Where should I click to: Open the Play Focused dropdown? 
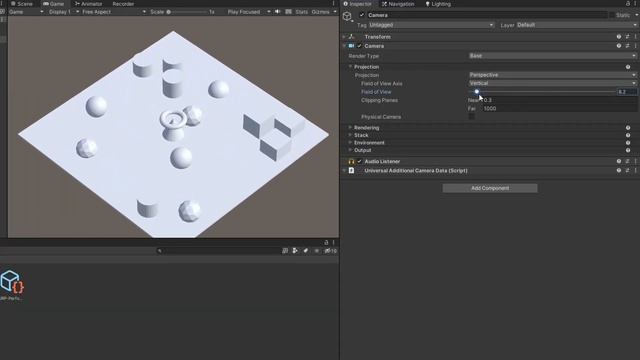[x=249, y=12]
